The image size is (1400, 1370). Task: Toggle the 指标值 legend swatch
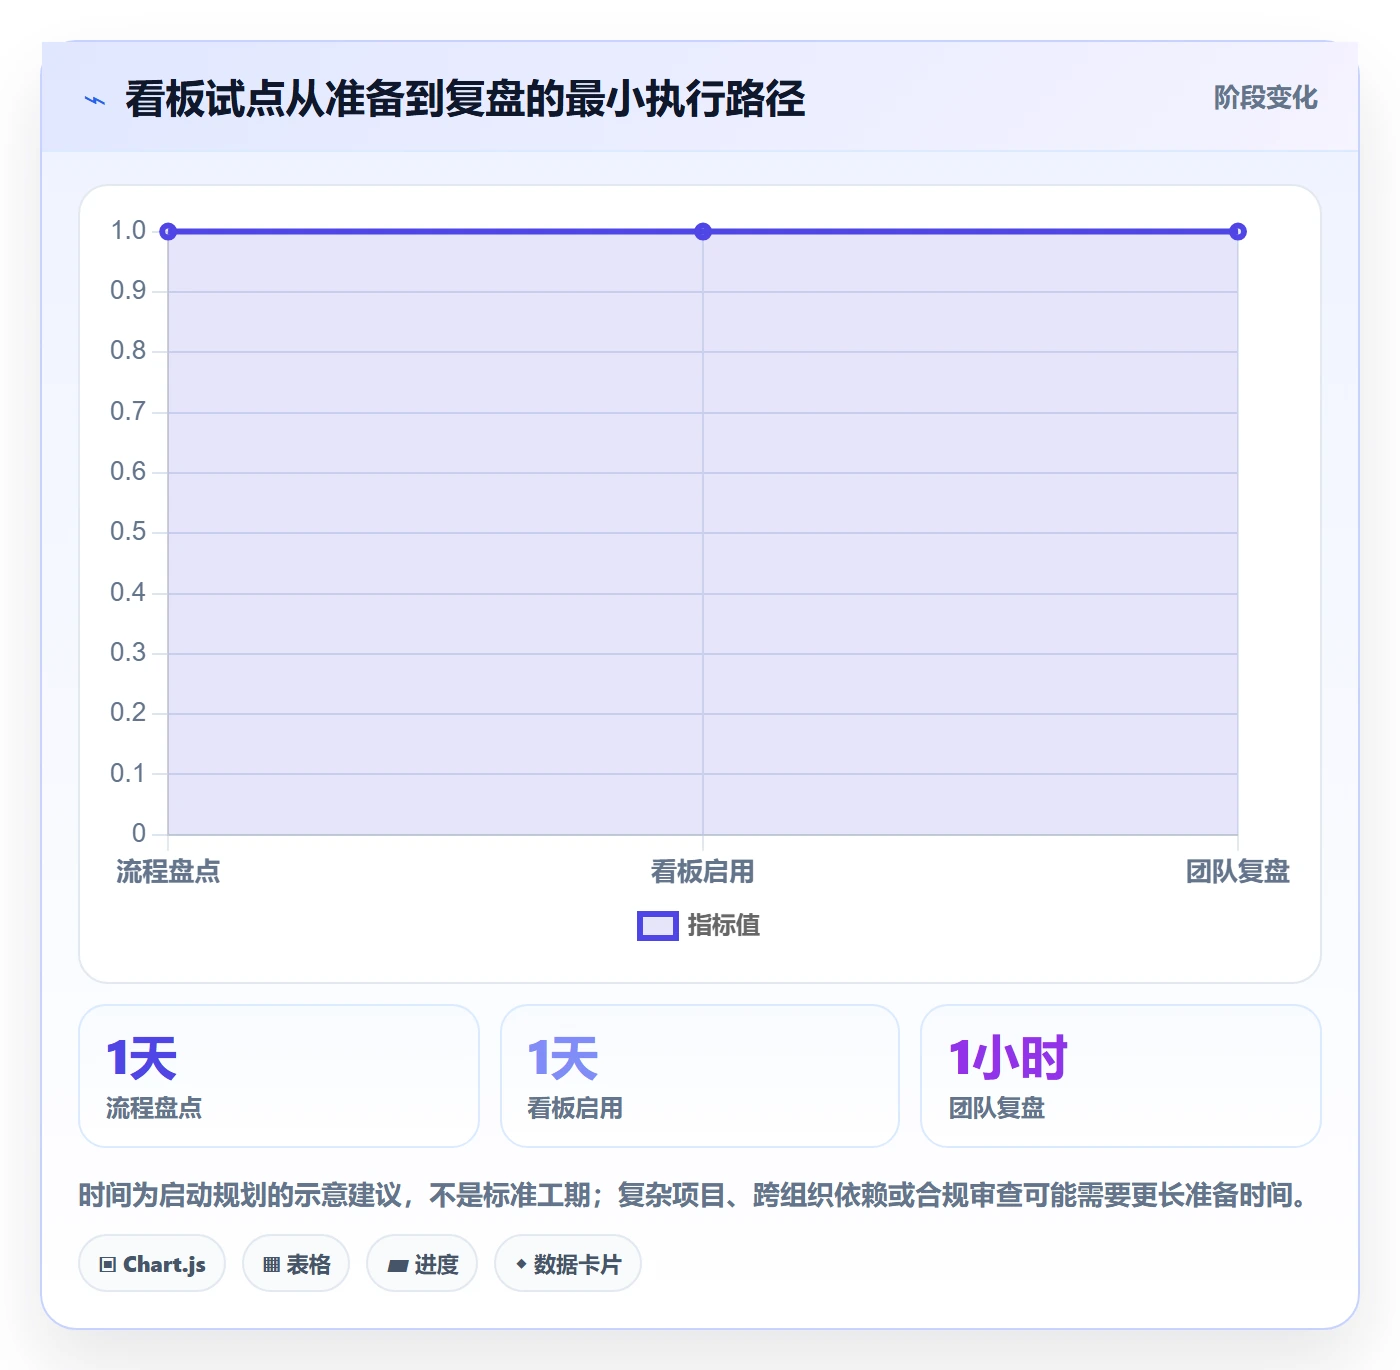coord(658,926)
